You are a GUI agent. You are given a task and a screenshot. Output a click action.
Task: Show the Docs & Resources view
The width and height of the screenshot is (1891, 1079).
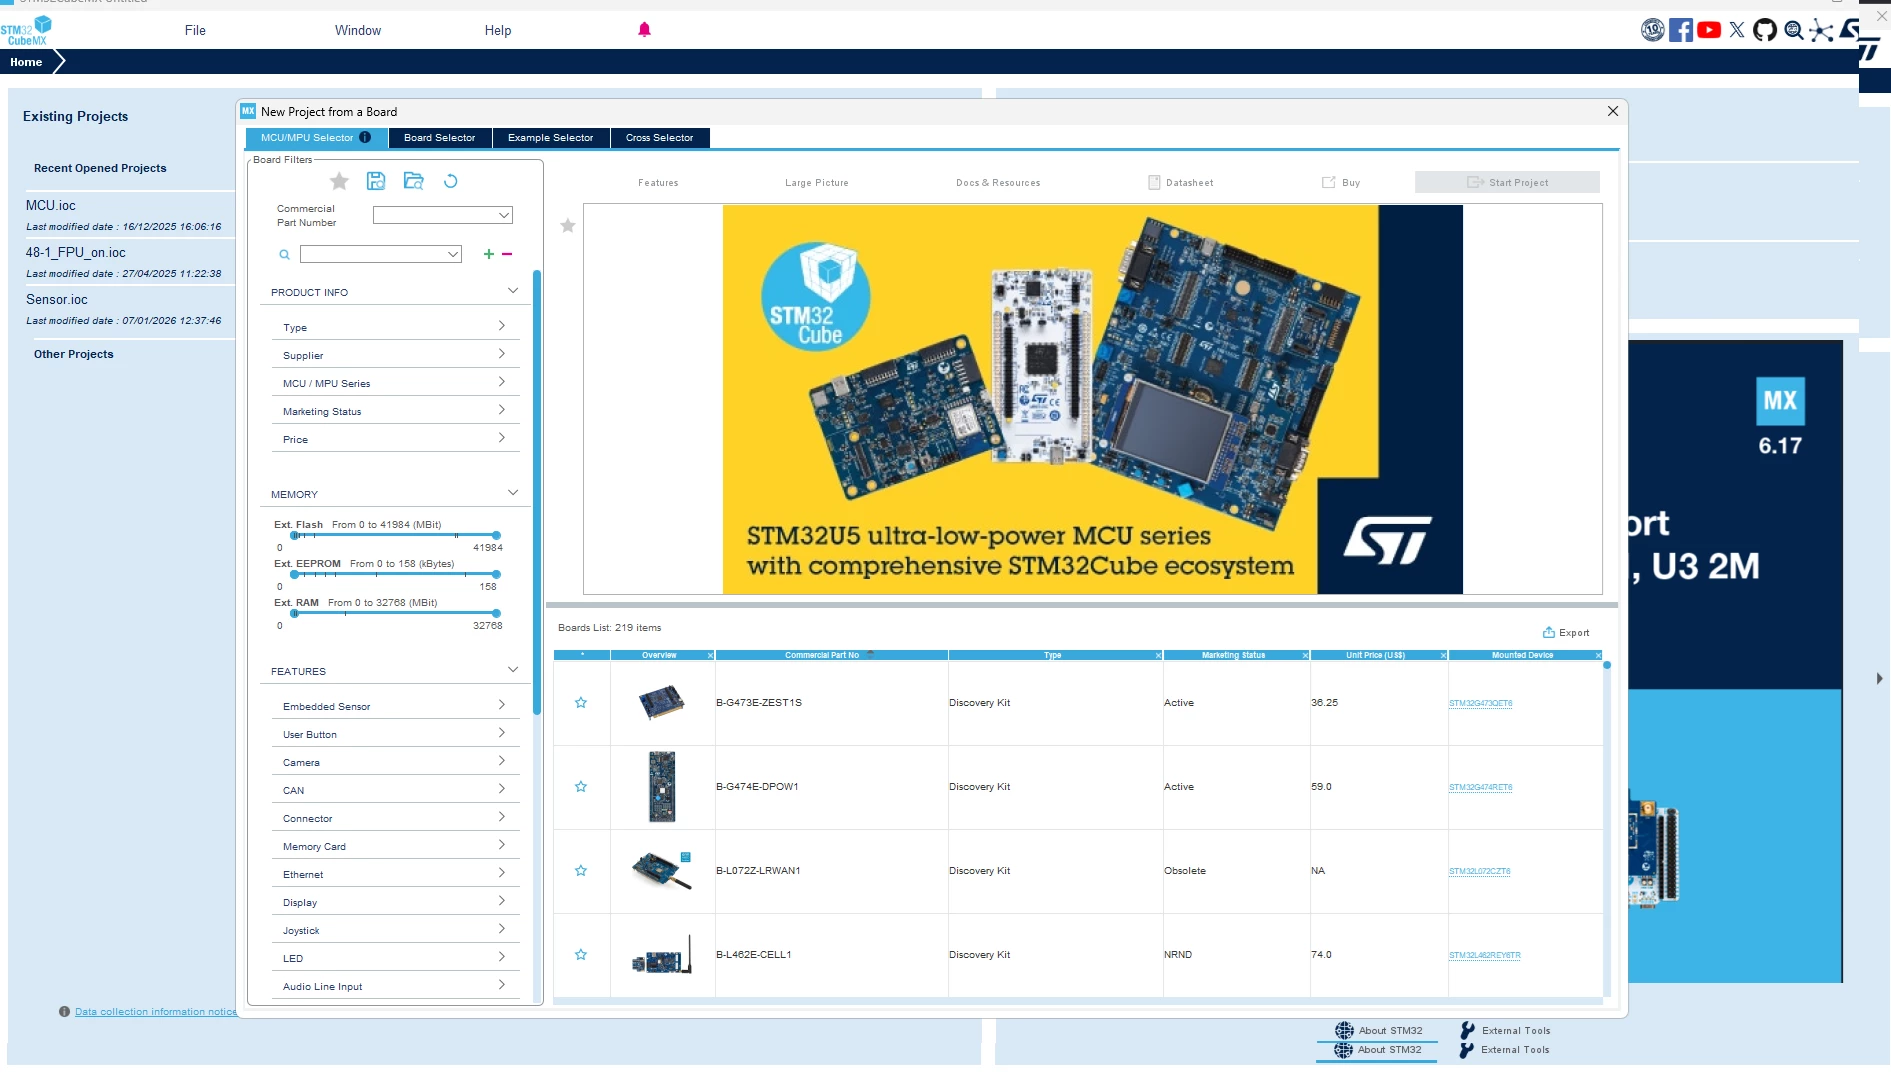pyautogui.click(x=998, y=183)
